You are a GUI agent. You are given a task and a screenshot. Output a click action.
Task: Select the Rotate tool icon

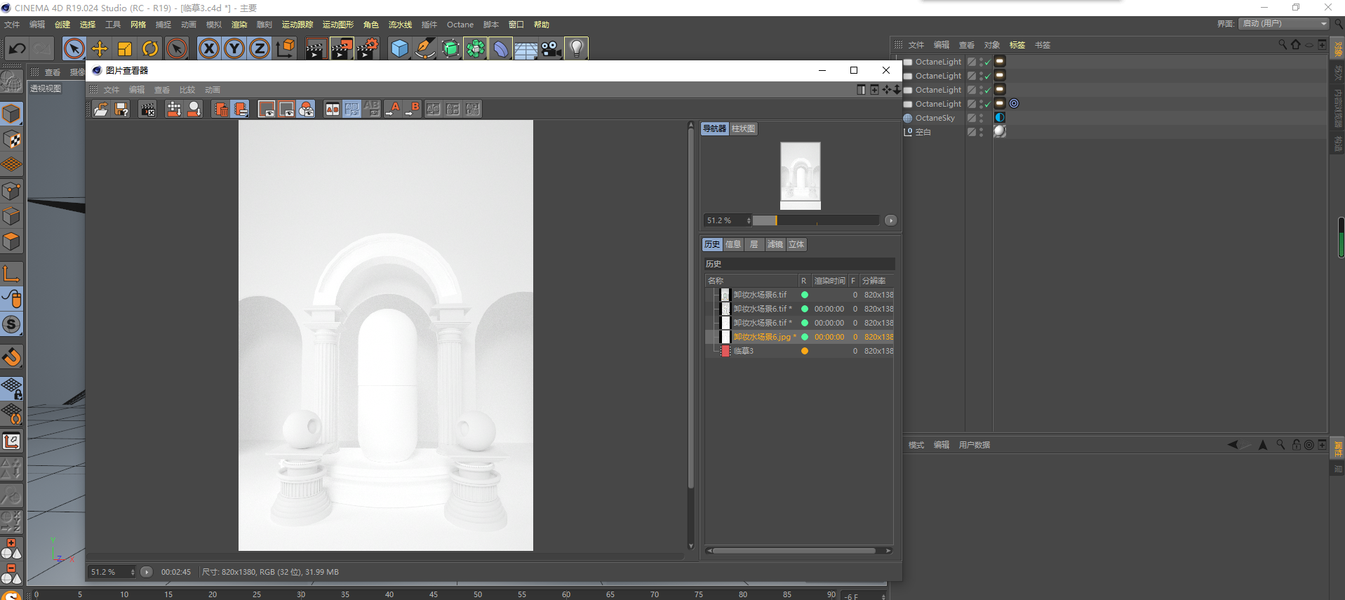click(150, 48)
